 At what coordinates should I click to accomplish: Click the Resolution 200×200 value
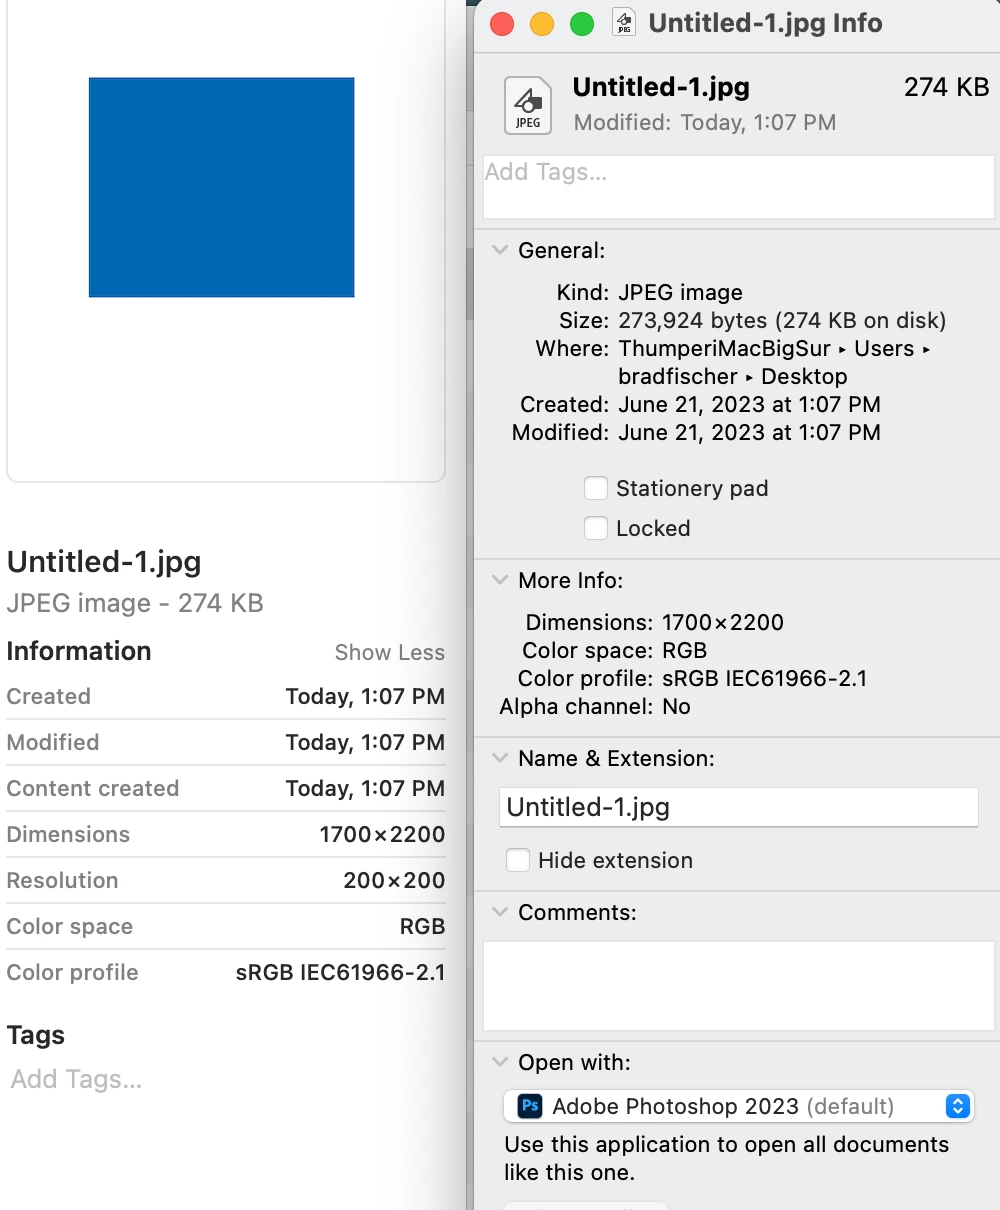pos(394,880)
